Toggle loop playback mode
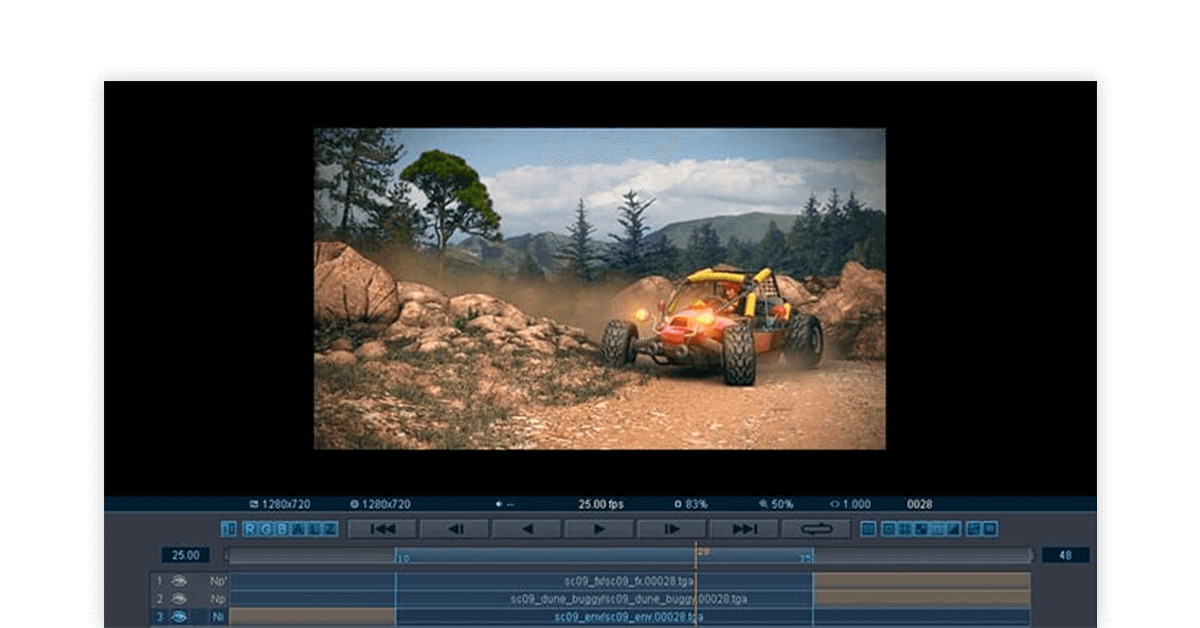The height and width of the screenshot is (628, 1200). 816,529
